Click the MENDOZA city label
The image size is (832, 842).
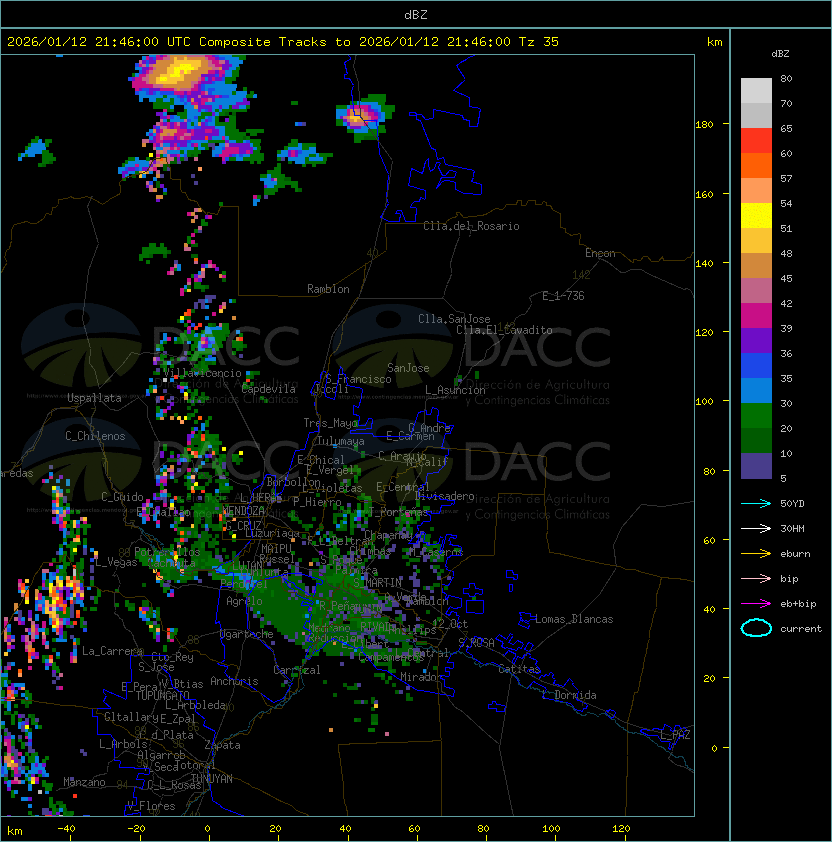click(243, 511)
